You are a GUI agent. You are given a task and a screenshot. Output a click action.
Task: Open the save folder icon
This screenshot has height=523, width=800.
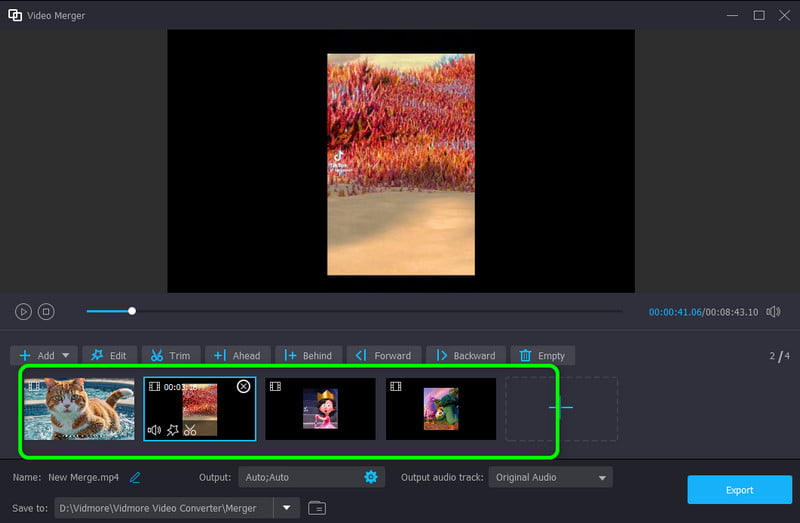317,508
